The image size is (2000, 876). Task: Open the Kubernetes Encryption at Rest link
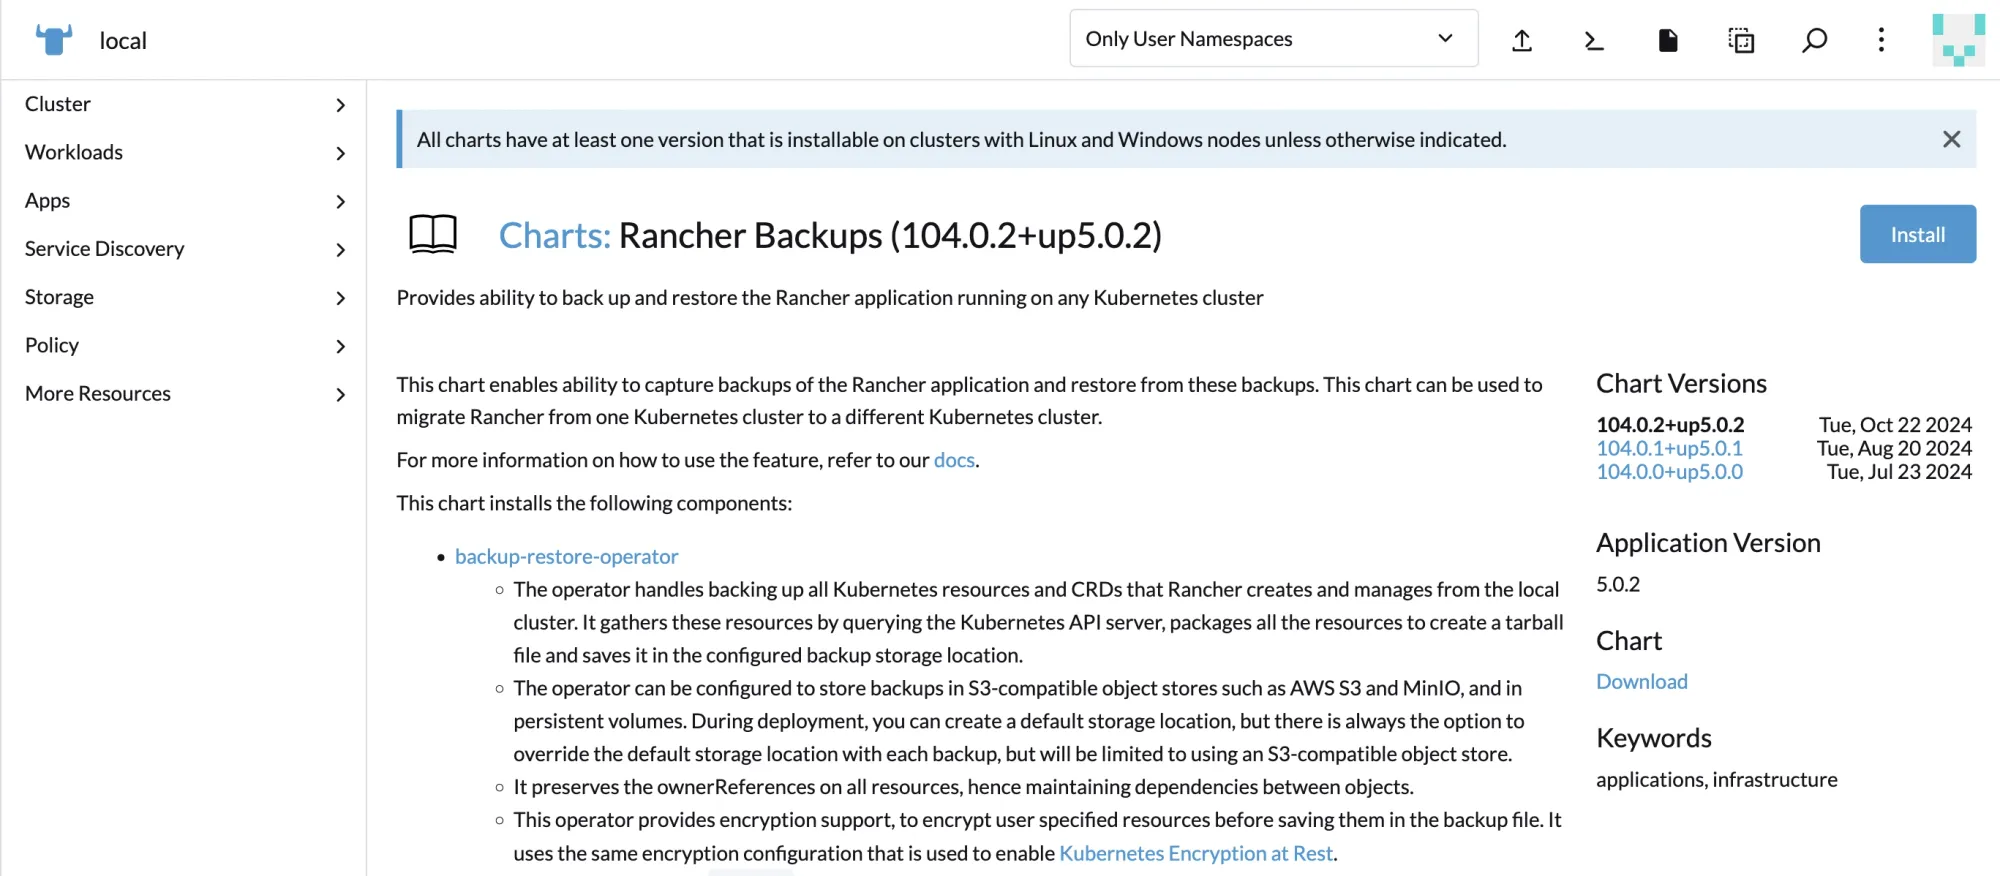(x=1195, y=853)
